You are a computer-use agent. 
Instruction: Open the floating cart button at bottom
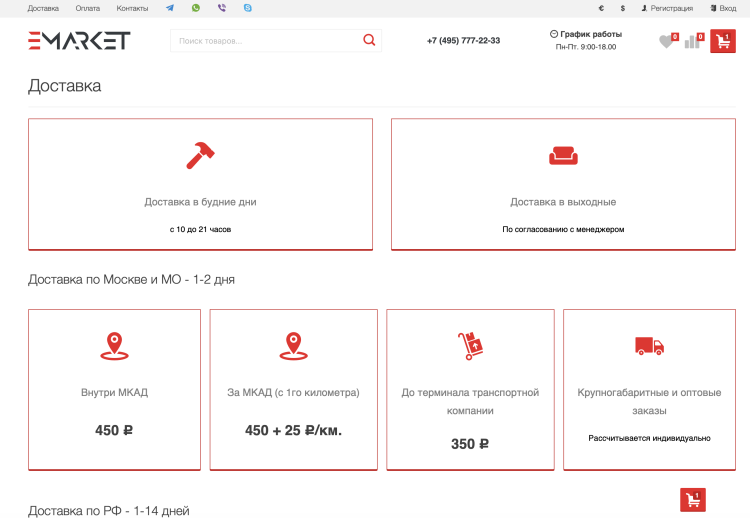[x=693, y=500]
